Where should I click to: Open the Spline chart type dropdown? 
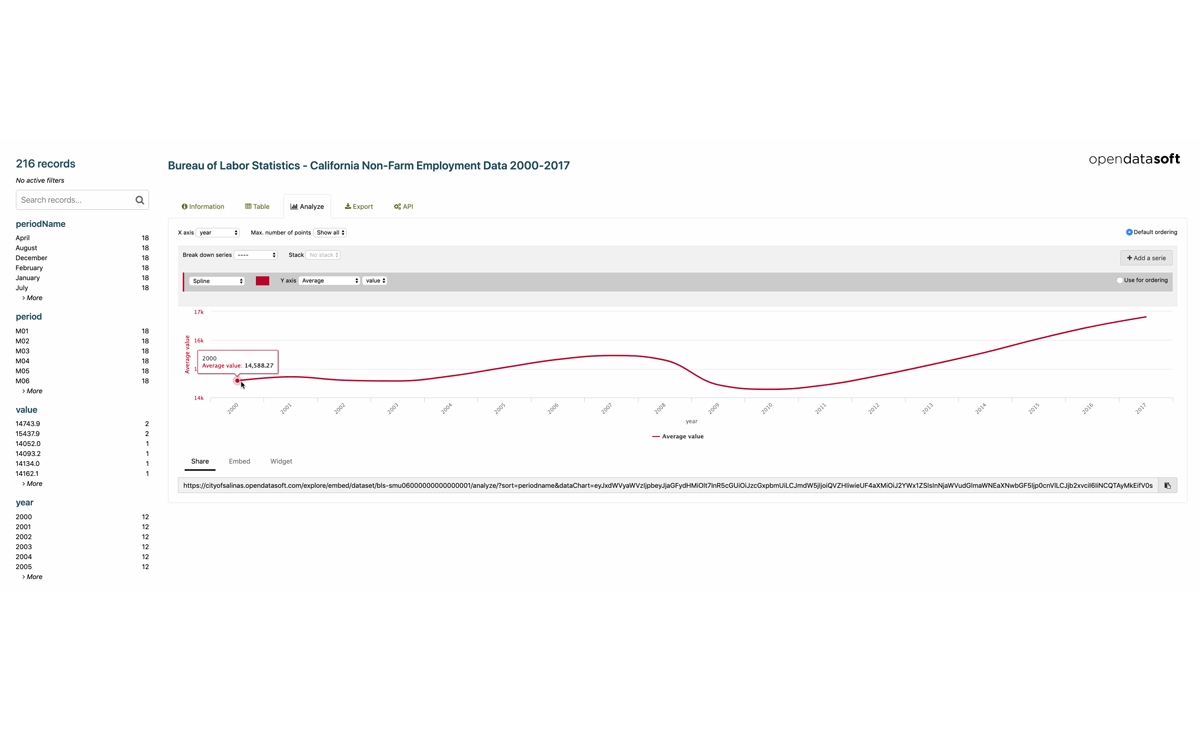[x=217, y=281]
